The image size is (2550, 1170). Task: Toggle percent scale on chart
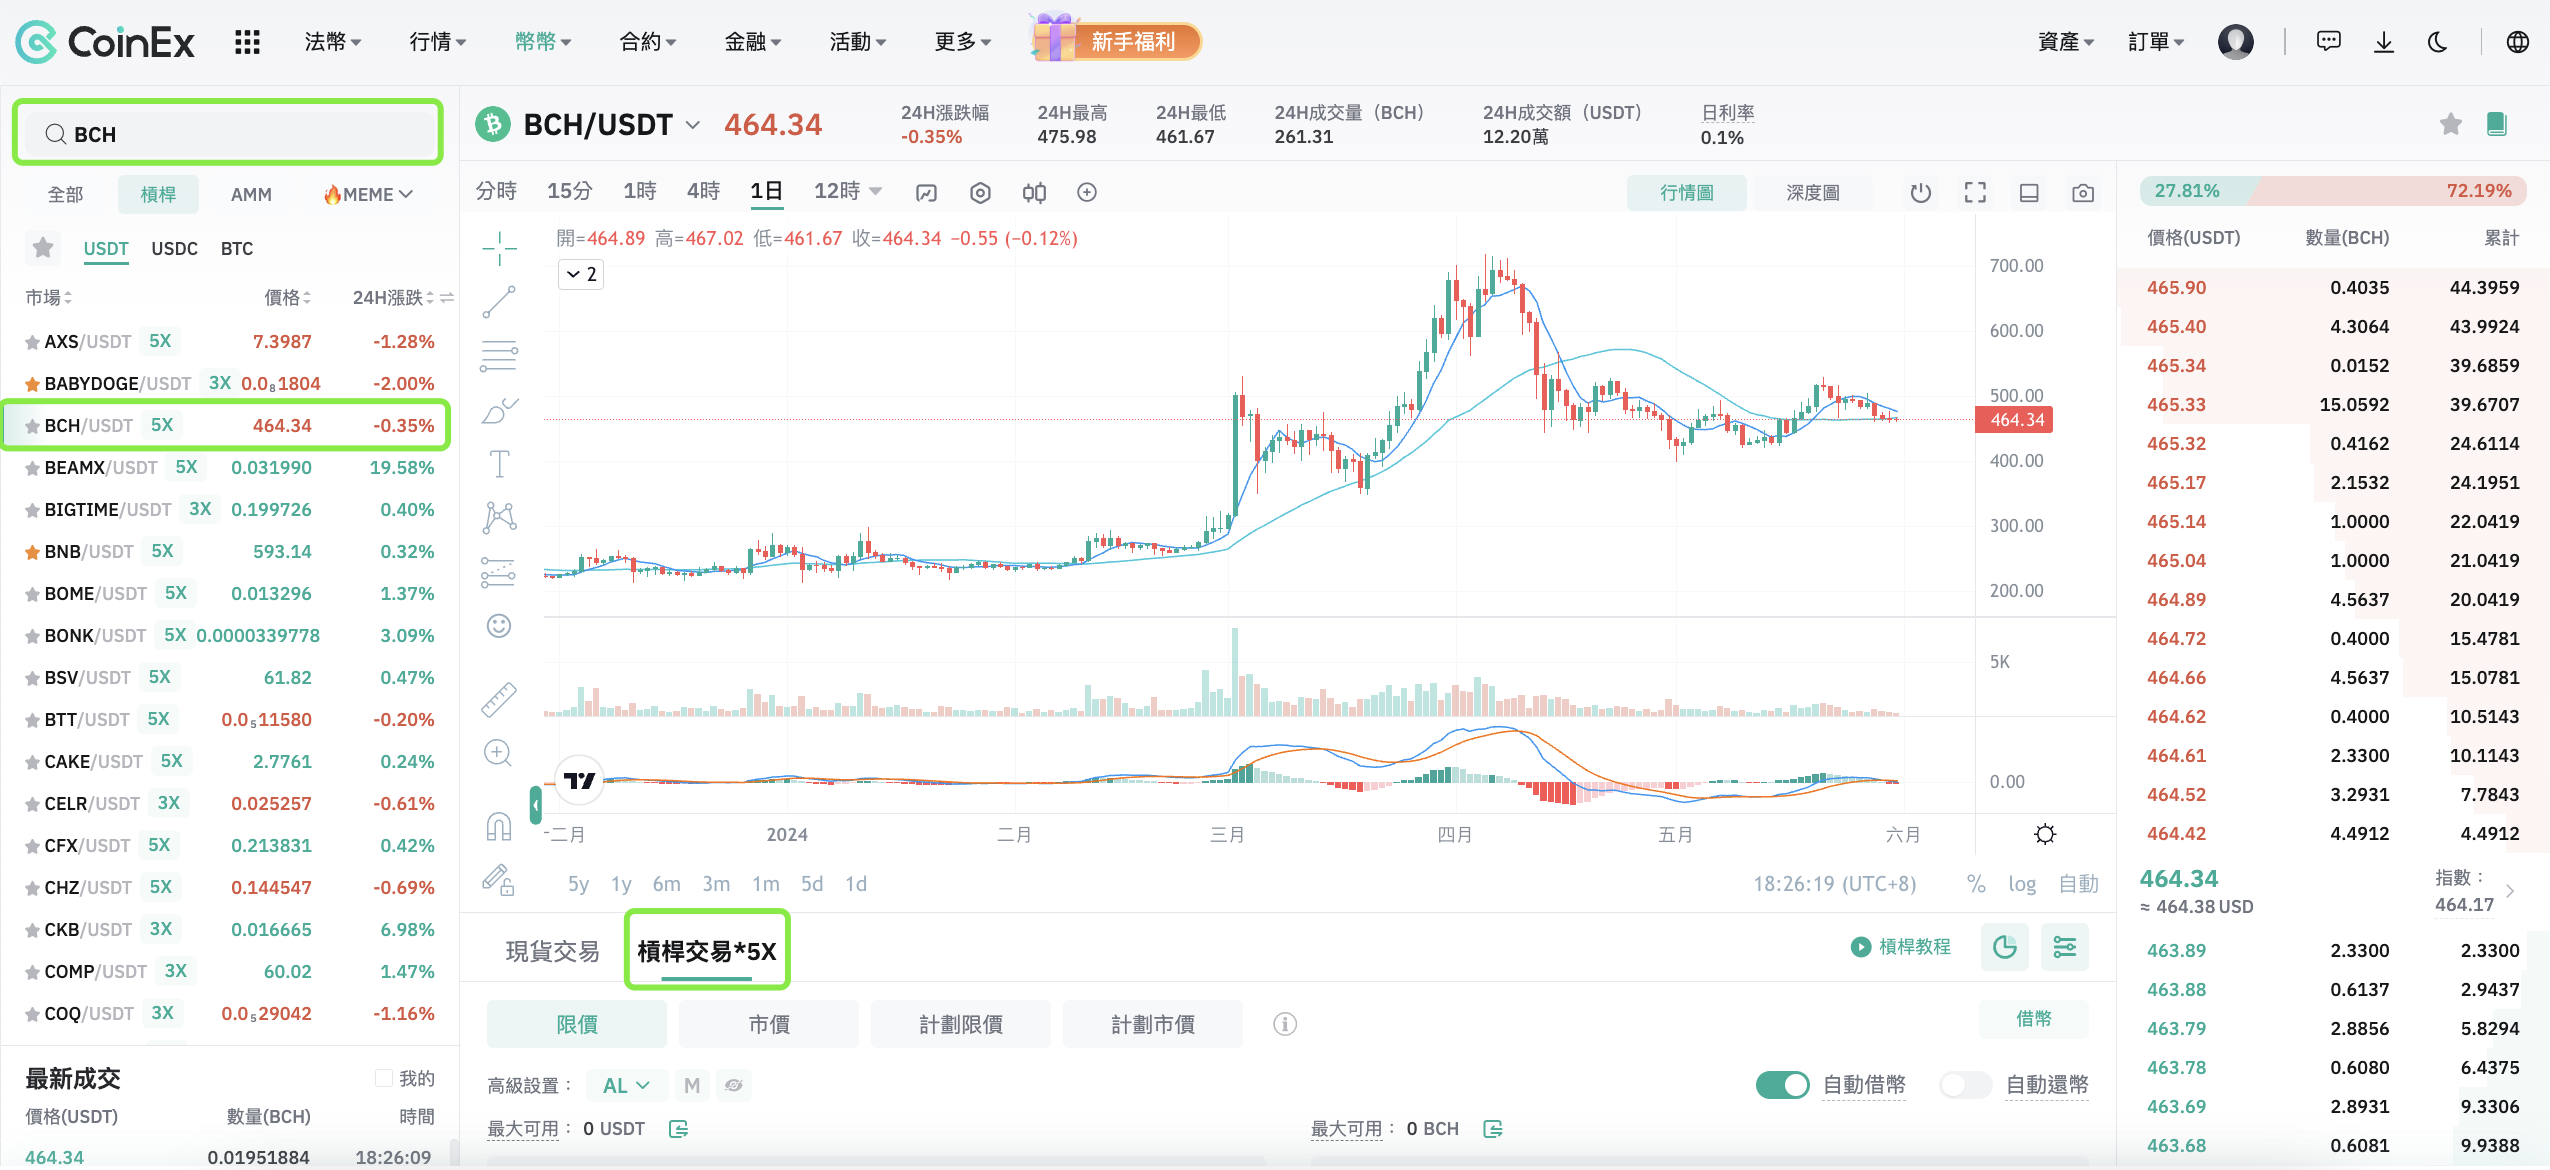(1976, 884)
